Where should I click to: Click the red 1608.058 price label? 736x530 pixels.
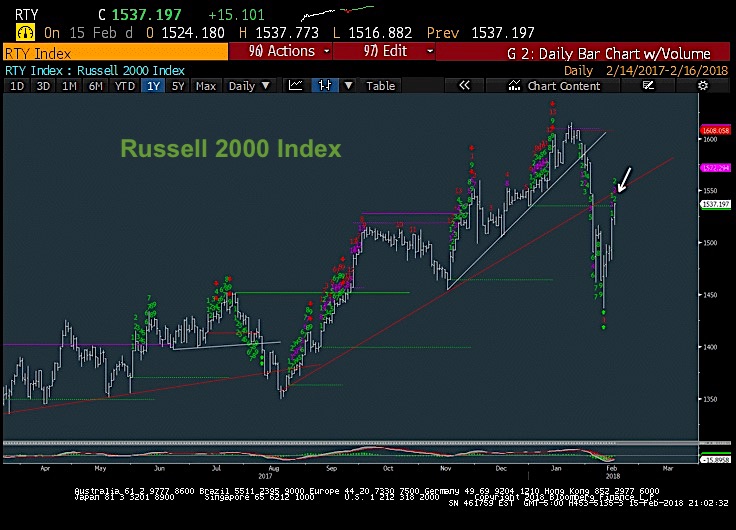[x=715, y=131]
